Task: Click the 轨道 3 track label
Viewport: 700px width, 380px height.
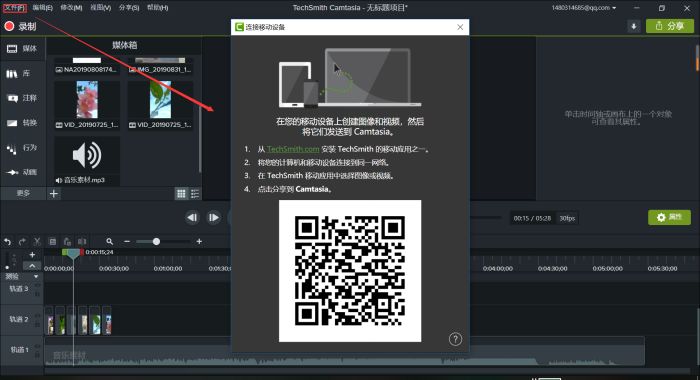Action: 19,289
